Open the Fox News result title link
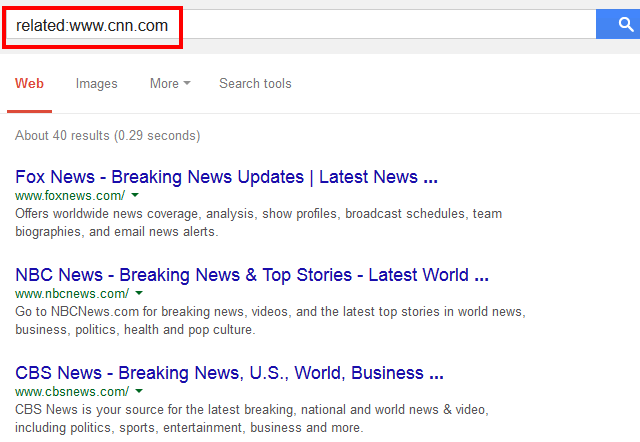Screen dimensions: 640x442 click(226, 177)
